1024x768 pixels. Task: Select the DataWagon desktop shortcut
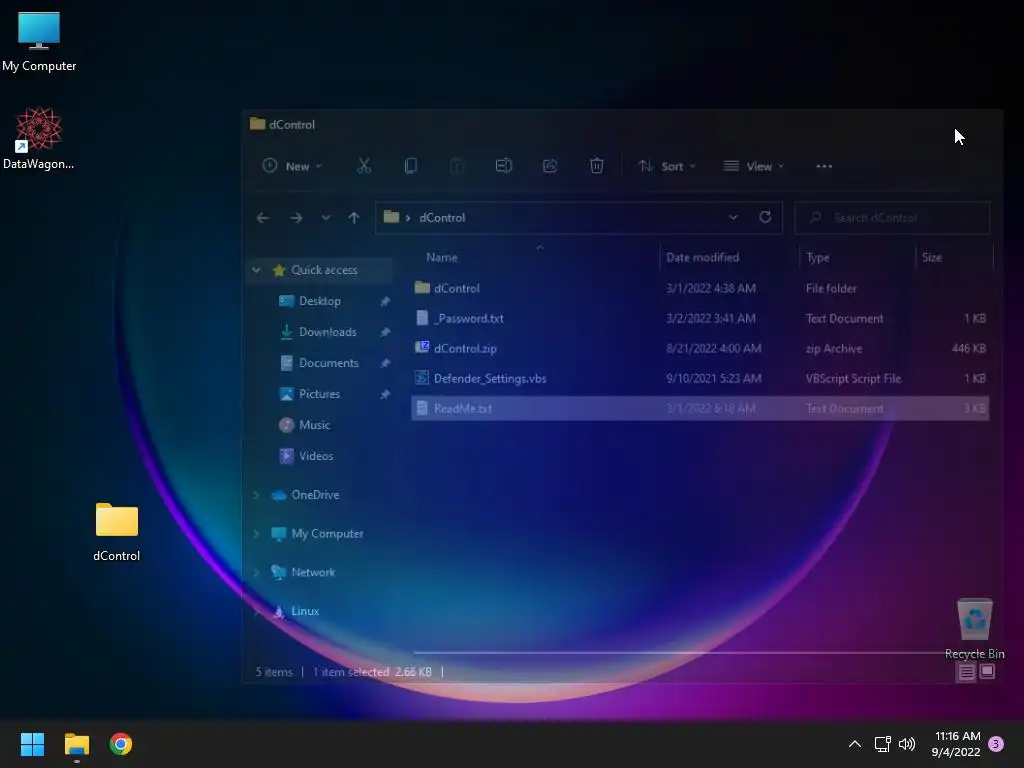39,138
